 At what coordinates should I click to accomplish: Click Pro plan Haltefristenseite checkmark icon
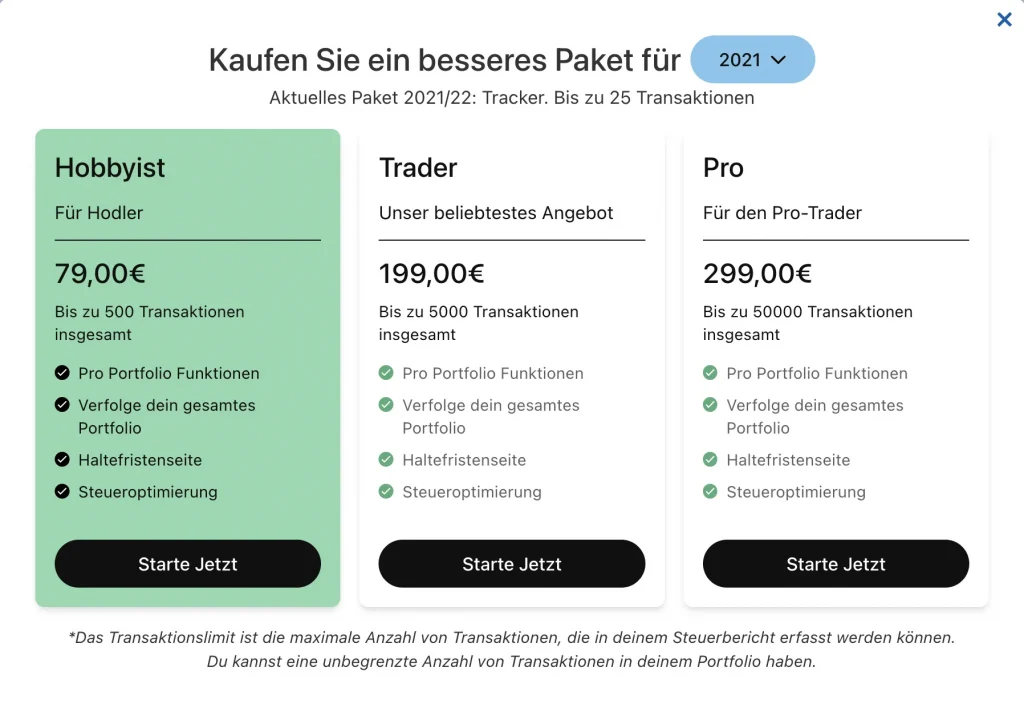coord(710,460)
